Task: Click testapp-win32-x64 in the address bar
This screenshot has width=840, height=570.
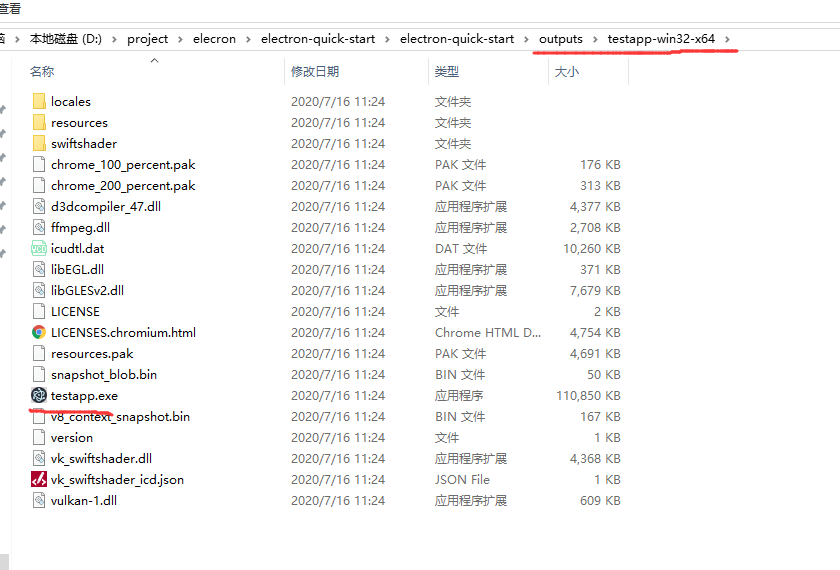Action: (x=661, y=39)
